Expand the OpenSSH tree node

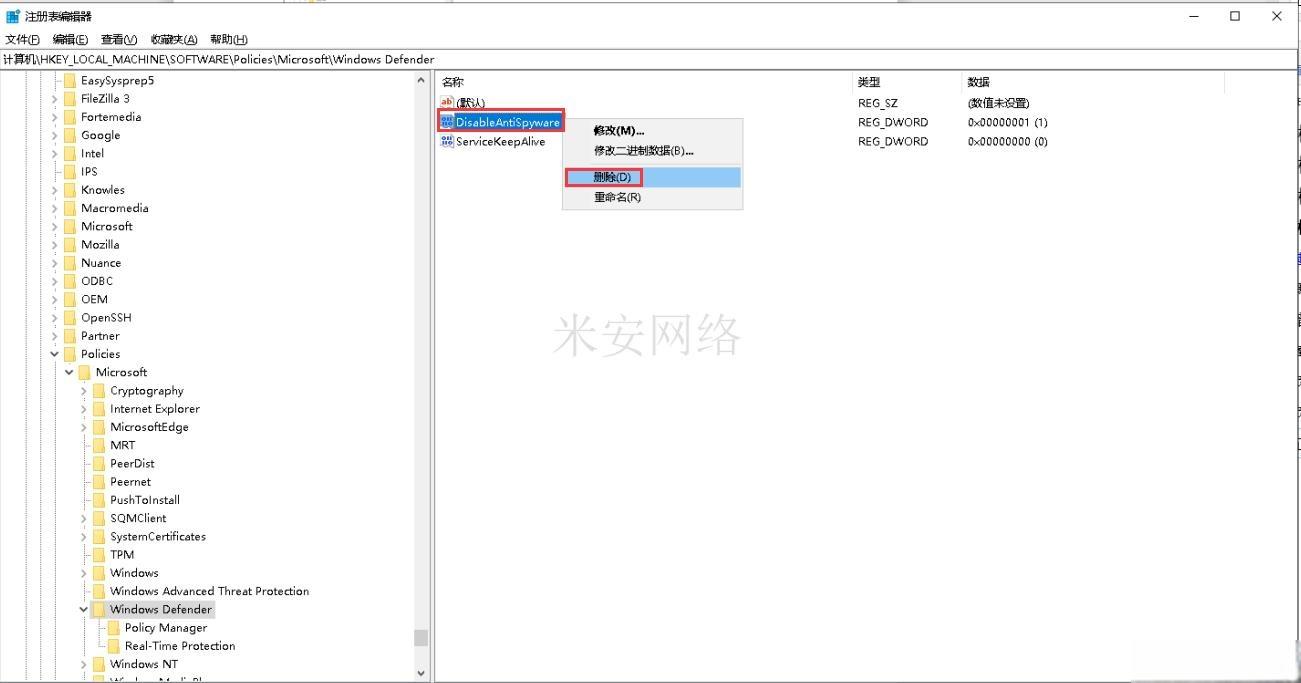pos(55,317)
